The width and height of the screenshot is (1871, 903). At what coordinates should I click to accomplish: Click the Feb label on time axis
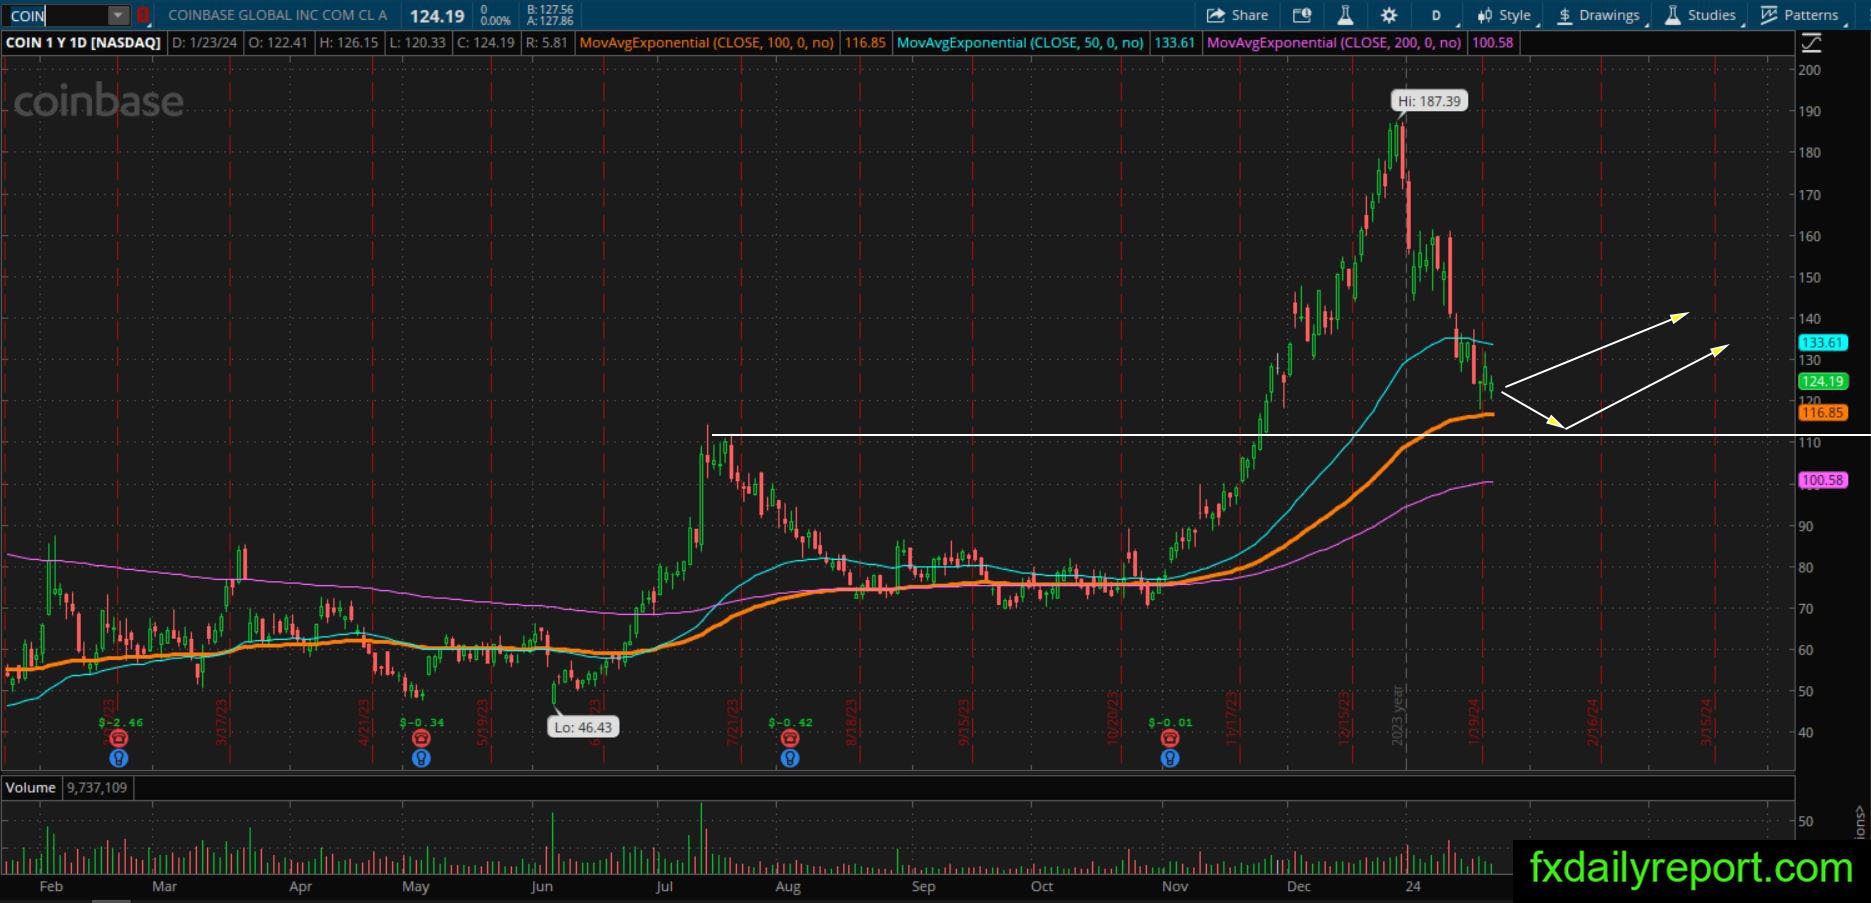click(x=51, y=886)
